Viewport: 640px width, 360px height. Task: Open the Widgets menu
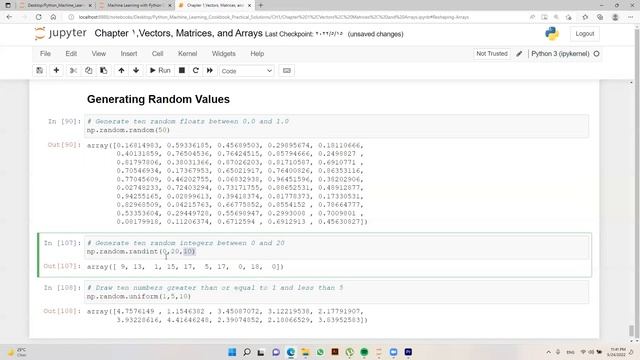pyautogui.click(x=224, y=53)
